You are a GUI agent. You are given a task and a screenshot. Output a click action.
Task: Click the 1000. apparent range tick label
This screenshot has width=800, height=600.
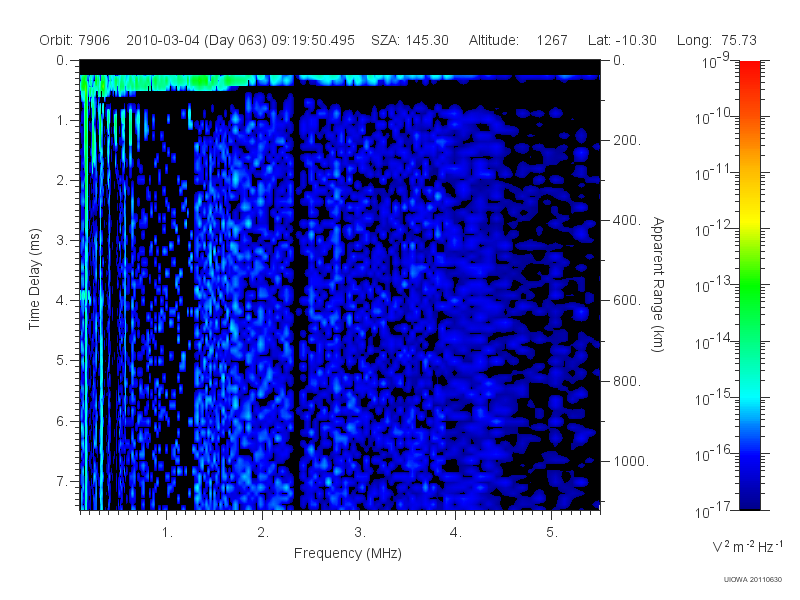point(631,461)
